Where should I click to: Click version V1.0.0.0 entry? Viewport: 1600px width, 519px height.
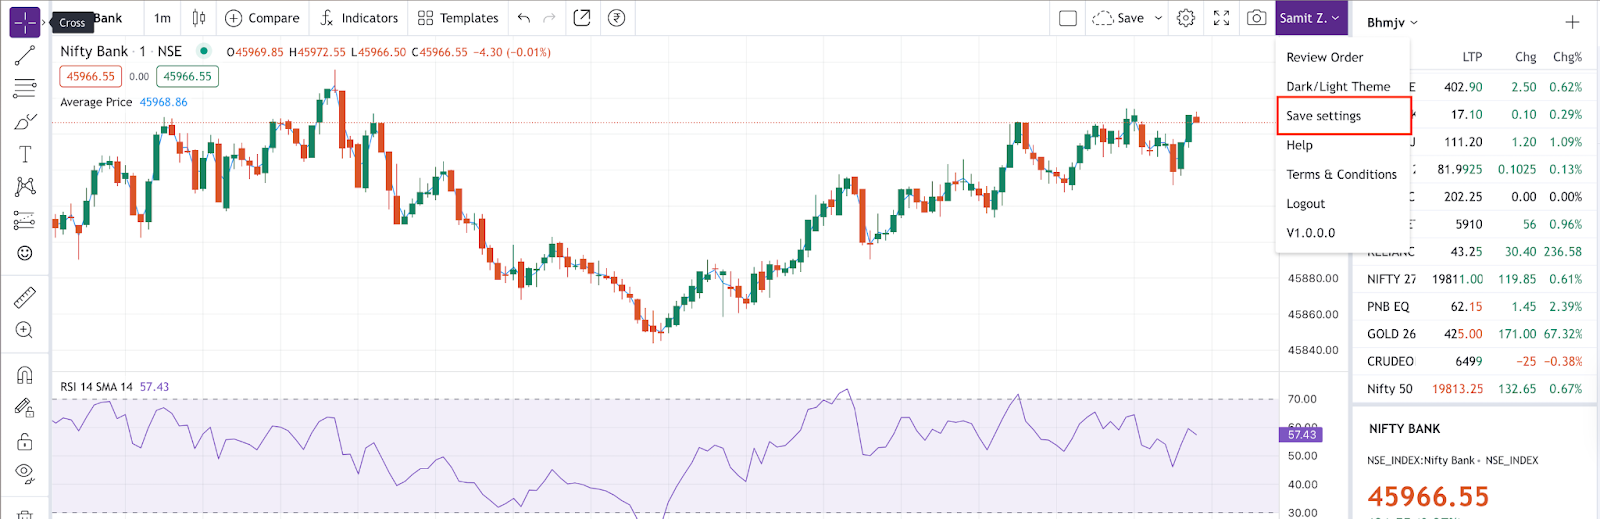click(x=1310, y=233)
